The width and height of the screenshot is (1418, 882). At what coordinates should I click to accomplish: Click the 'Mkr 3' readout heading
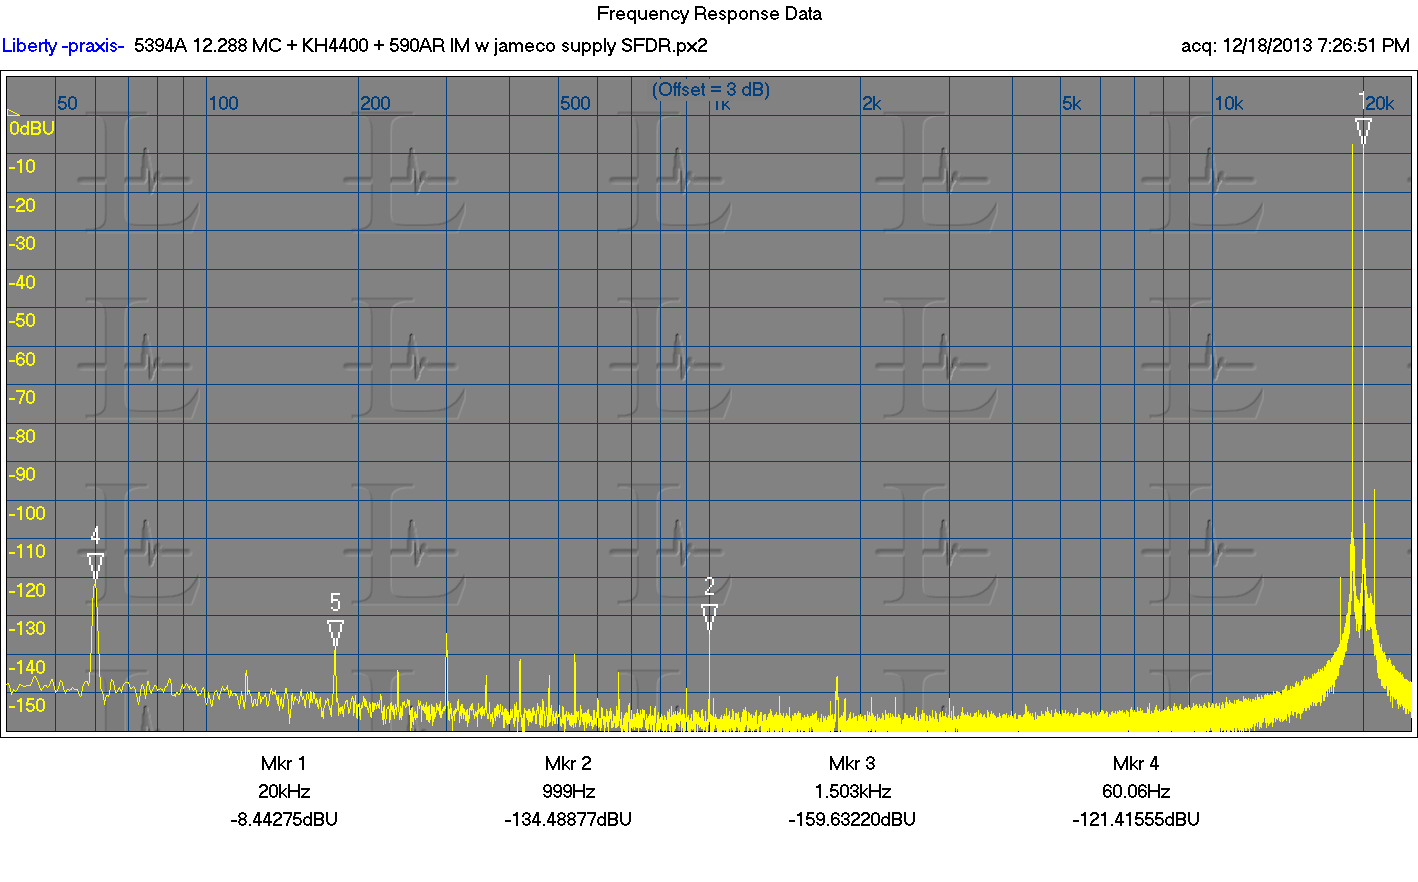point(852,764)
